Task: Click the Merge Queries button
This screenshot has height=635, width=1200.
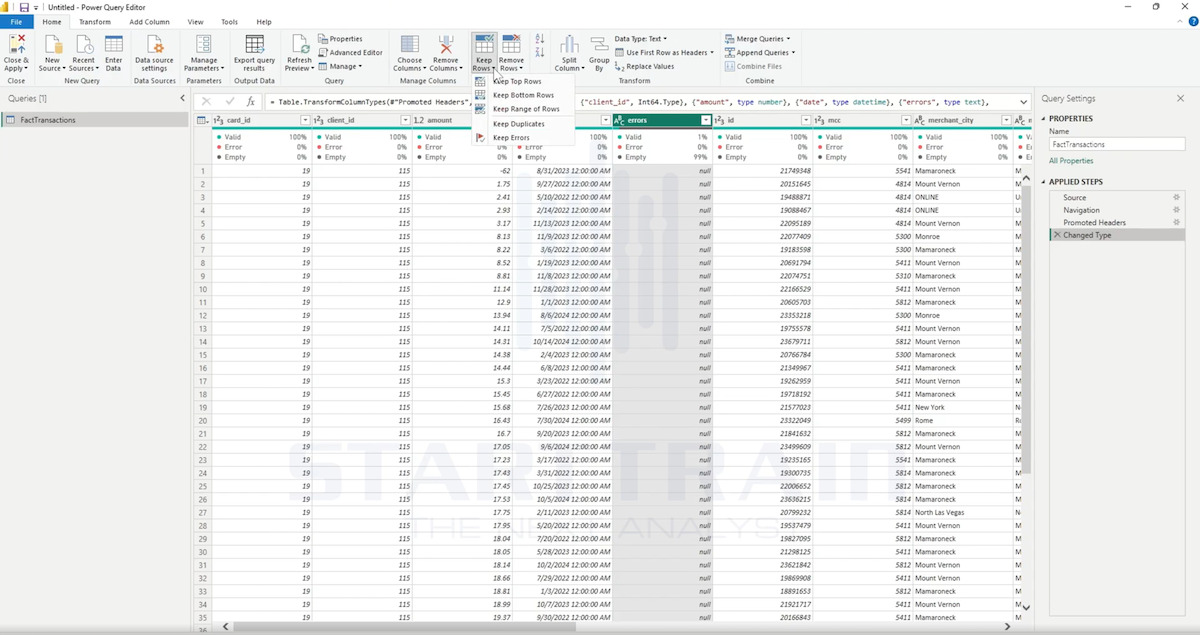Action: tap(756, 39)
